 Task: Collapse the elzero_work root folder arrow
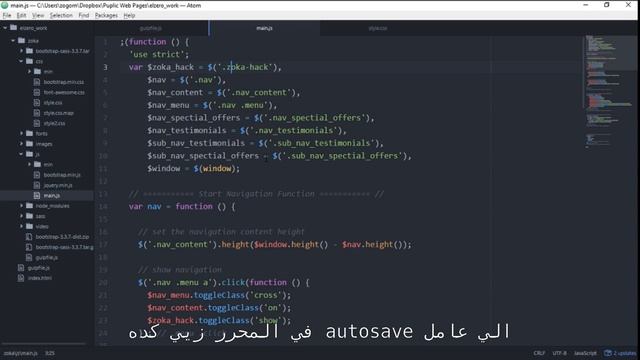(5, 28)
